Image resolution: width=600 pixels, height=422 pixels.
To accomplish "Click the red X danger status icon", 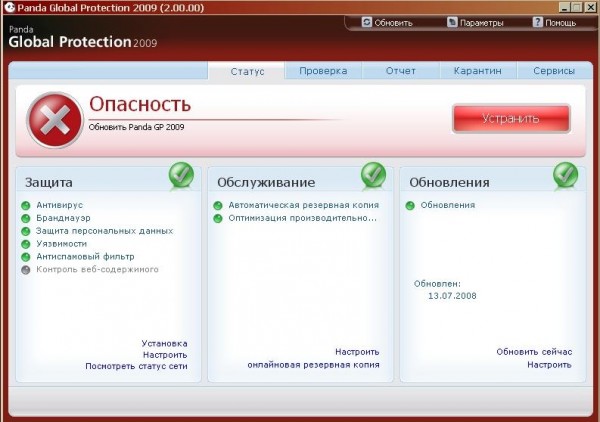I will (x=55, y=120).
